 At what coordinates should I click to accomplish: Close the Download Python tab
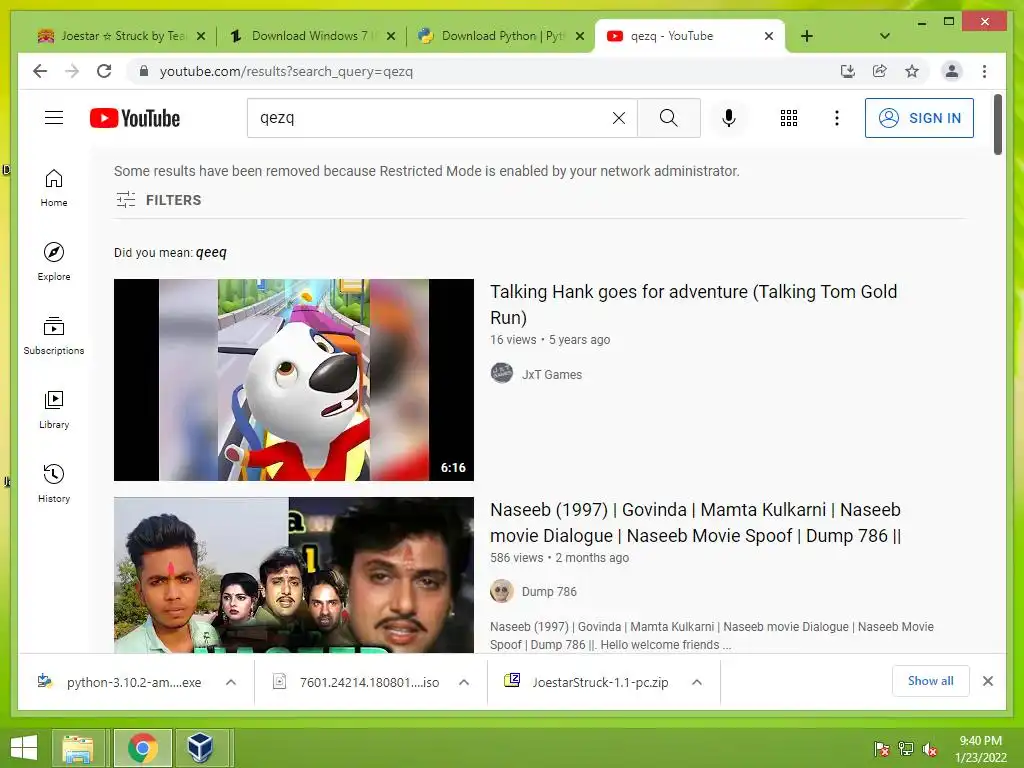(x=580, y=36)
